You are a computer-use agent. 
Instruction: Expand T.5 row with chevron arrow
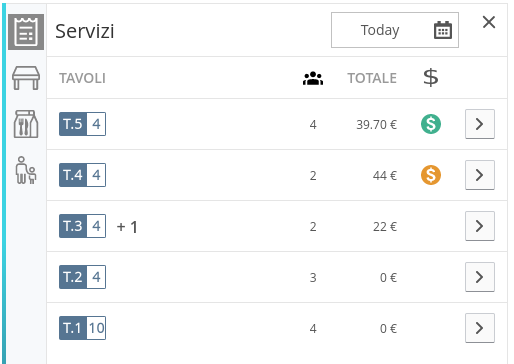pos(480,124)
